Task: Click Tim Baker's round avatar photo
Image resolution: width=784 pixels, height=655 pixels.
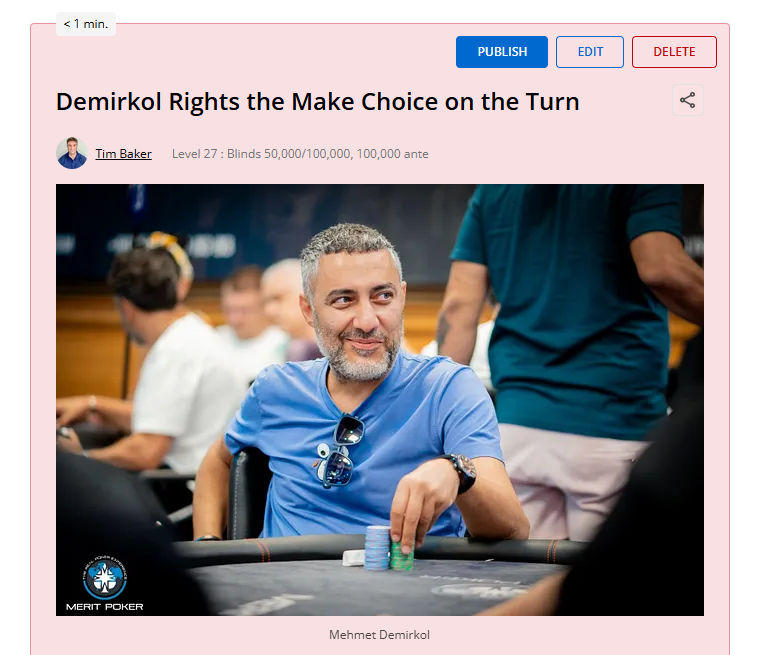Action: pos(72,153)
